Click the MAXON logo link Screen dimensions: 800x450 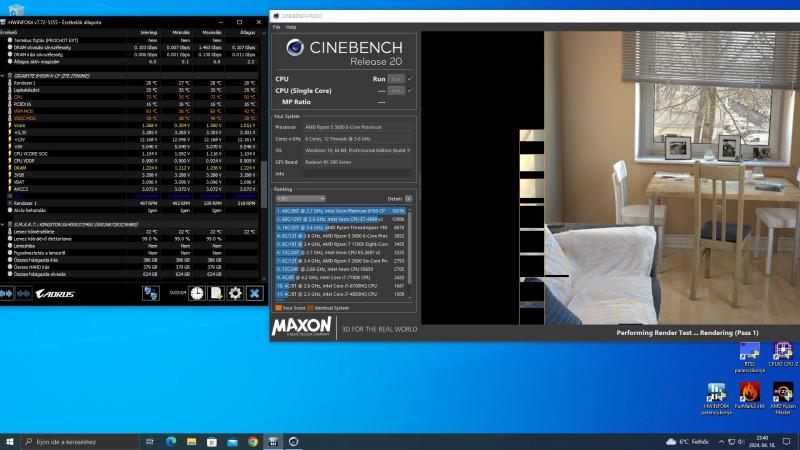[302, 327]
